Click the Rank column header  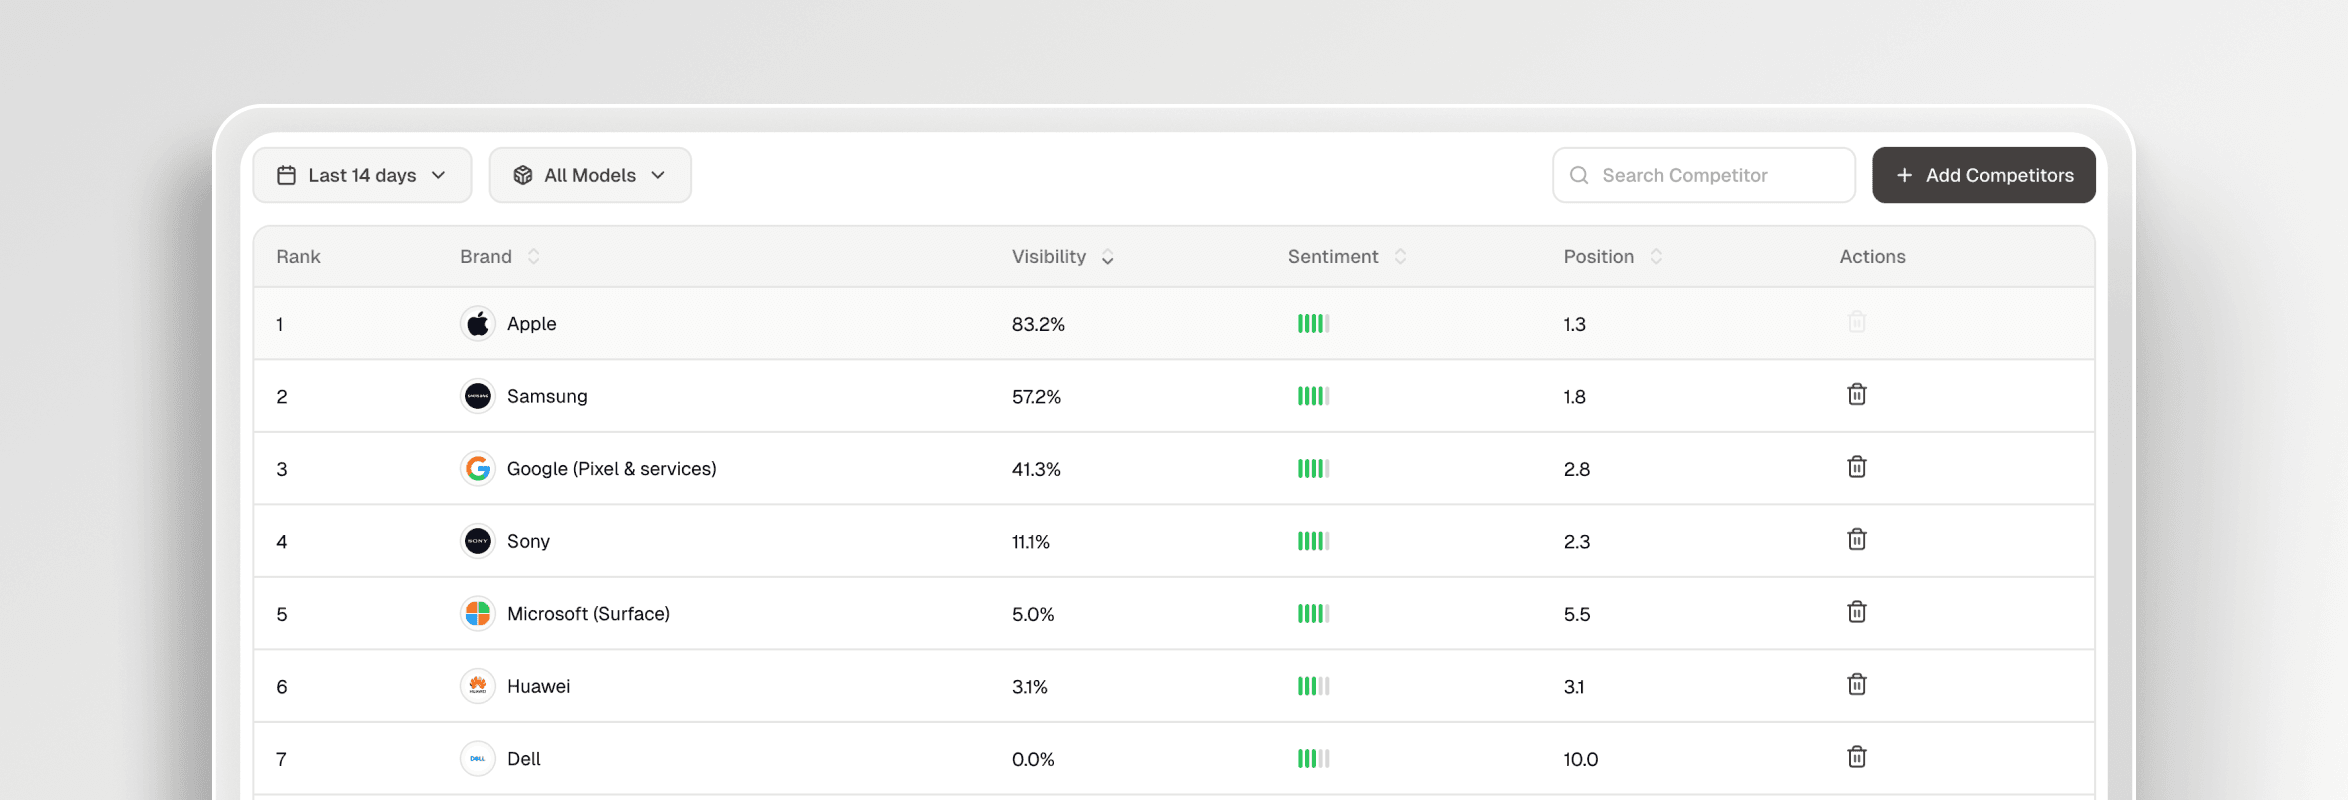[298, 257]
